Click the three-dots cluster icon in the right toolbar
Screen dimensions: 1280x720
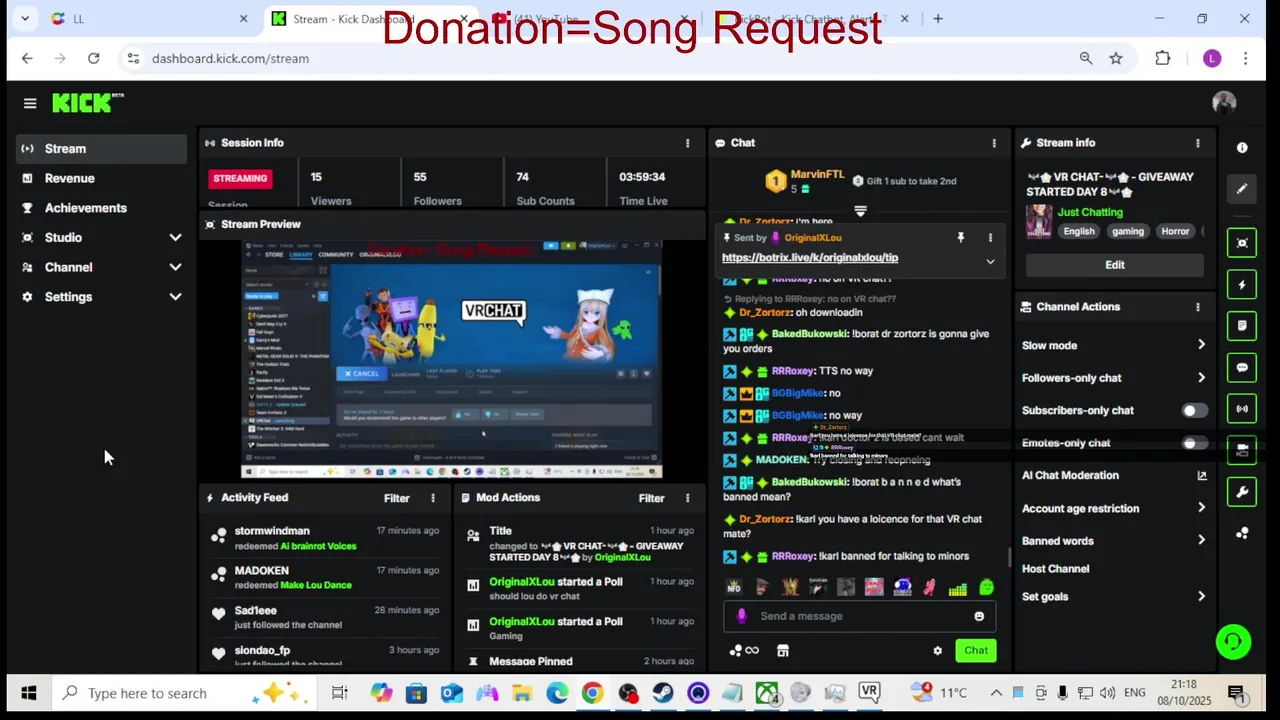[x=1242, y=533]
